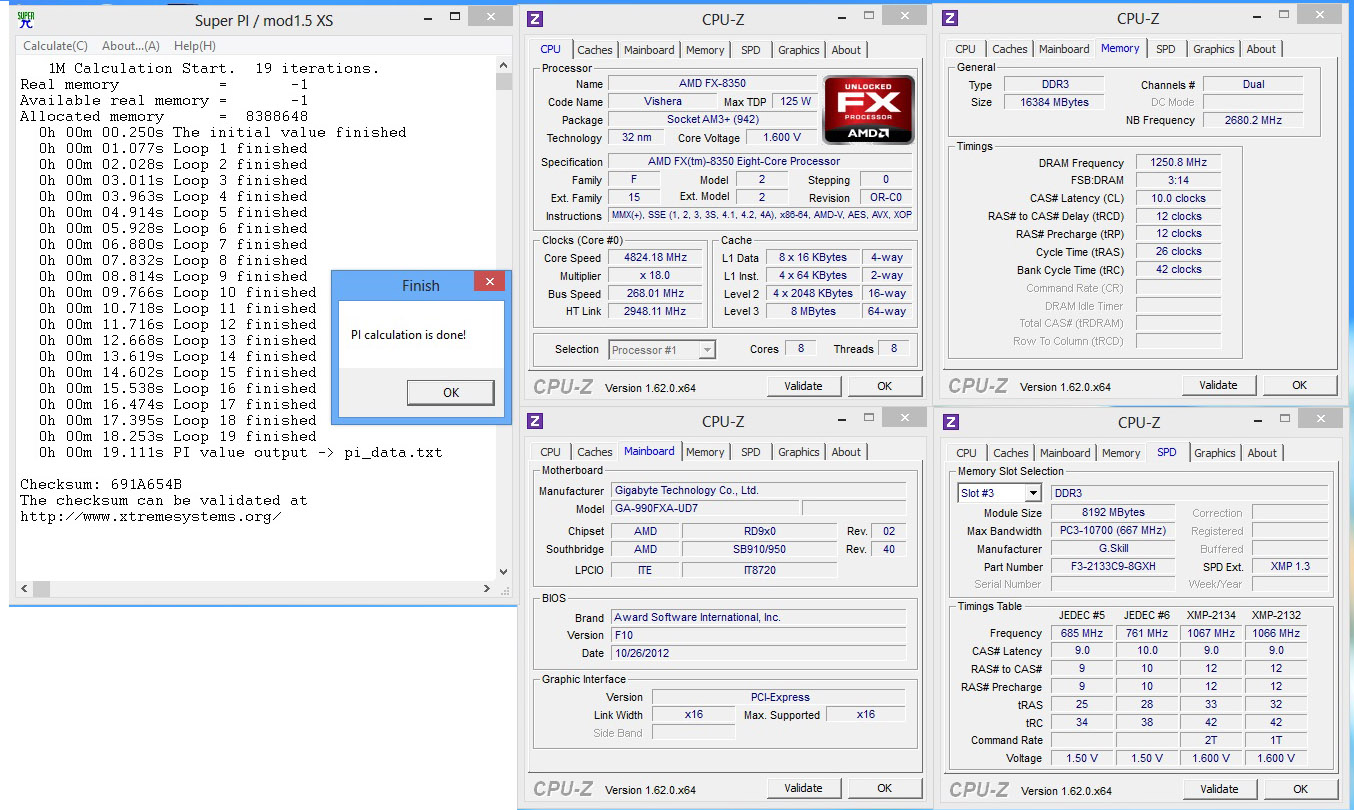This screenshot has height=810, width=1354.
Task: Click the NB Frequency value 2680.2 MHz
Action: point(1252,120)
